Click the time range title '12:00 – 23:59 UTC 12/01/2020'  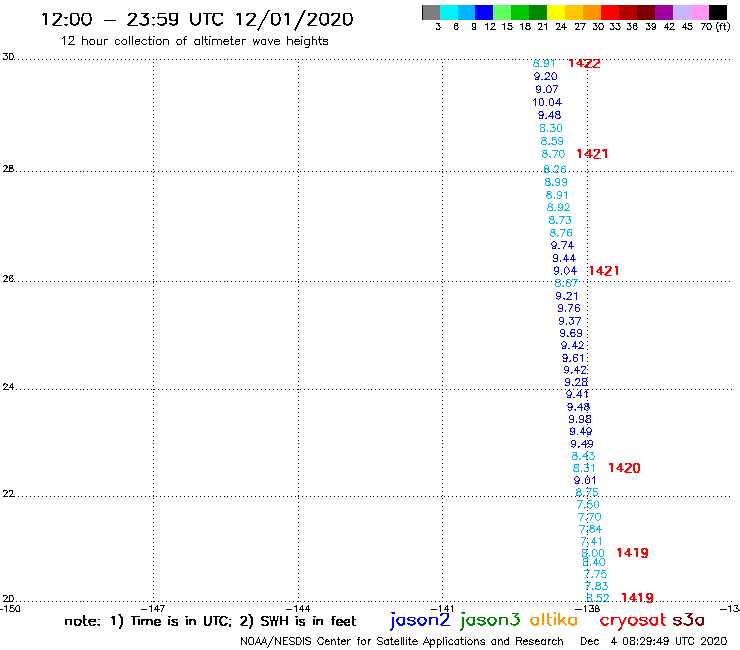pos(197,20)
